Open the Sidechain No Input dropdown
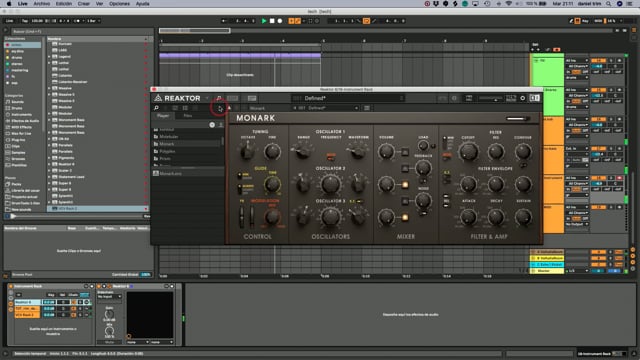 click(109, 297)
